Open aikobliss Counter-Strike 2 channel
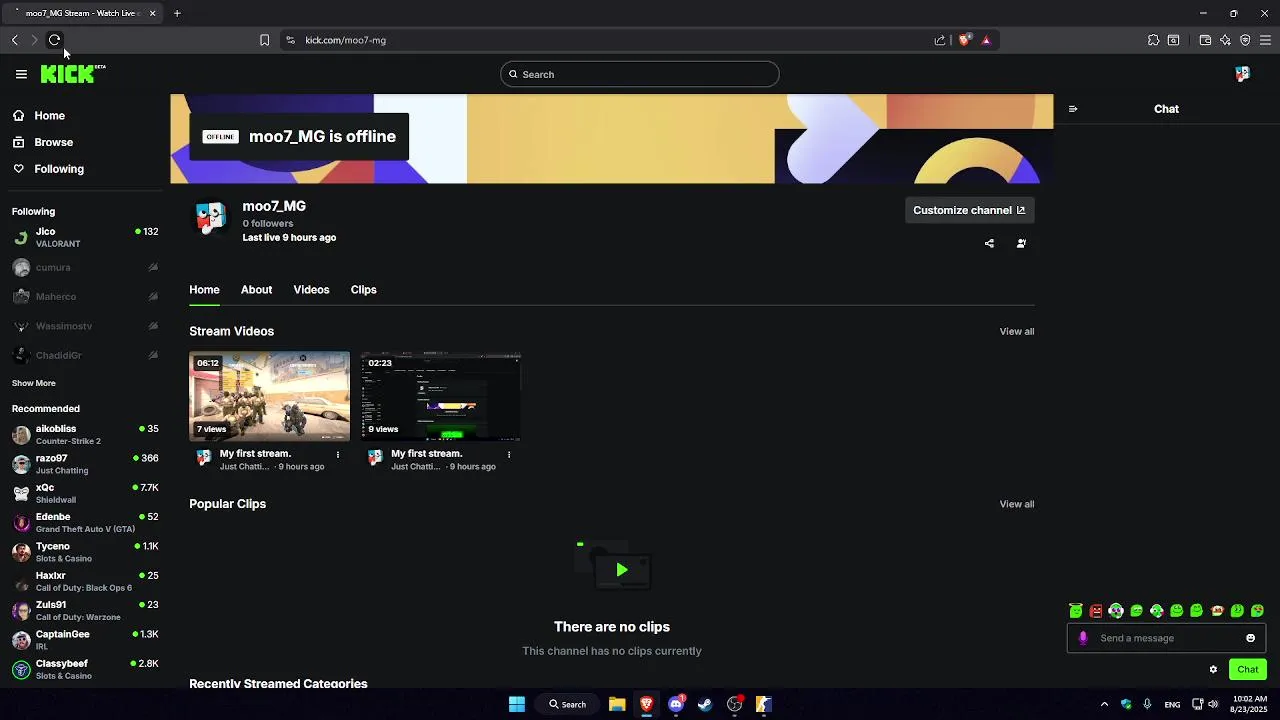1280x720 pixels. [85, 434]
